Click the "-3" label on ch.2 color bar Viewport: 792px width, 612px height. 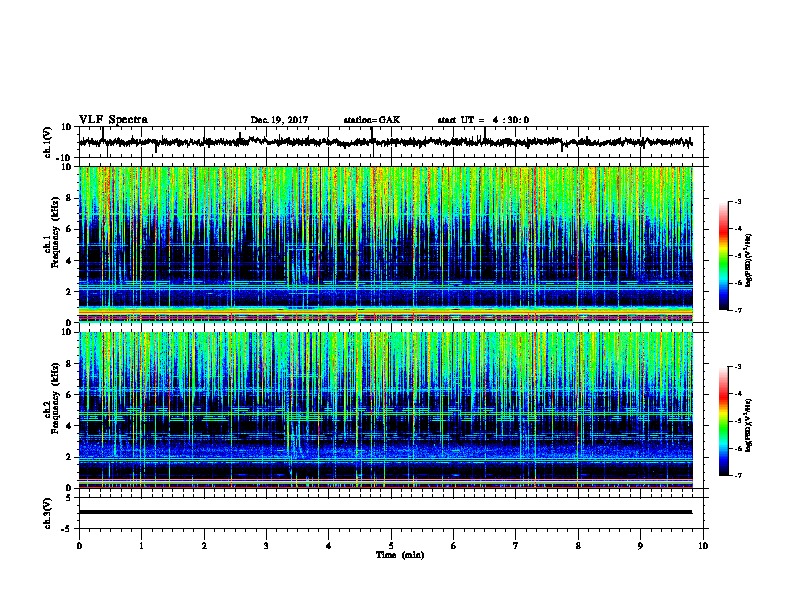point(737,367)
